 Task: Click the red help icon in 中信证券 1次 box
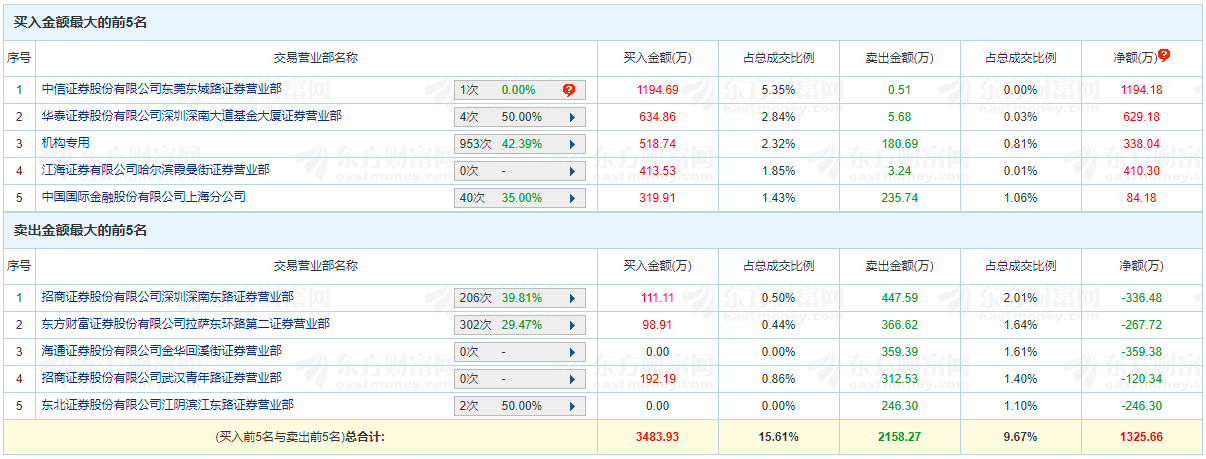tap(569, 90)
